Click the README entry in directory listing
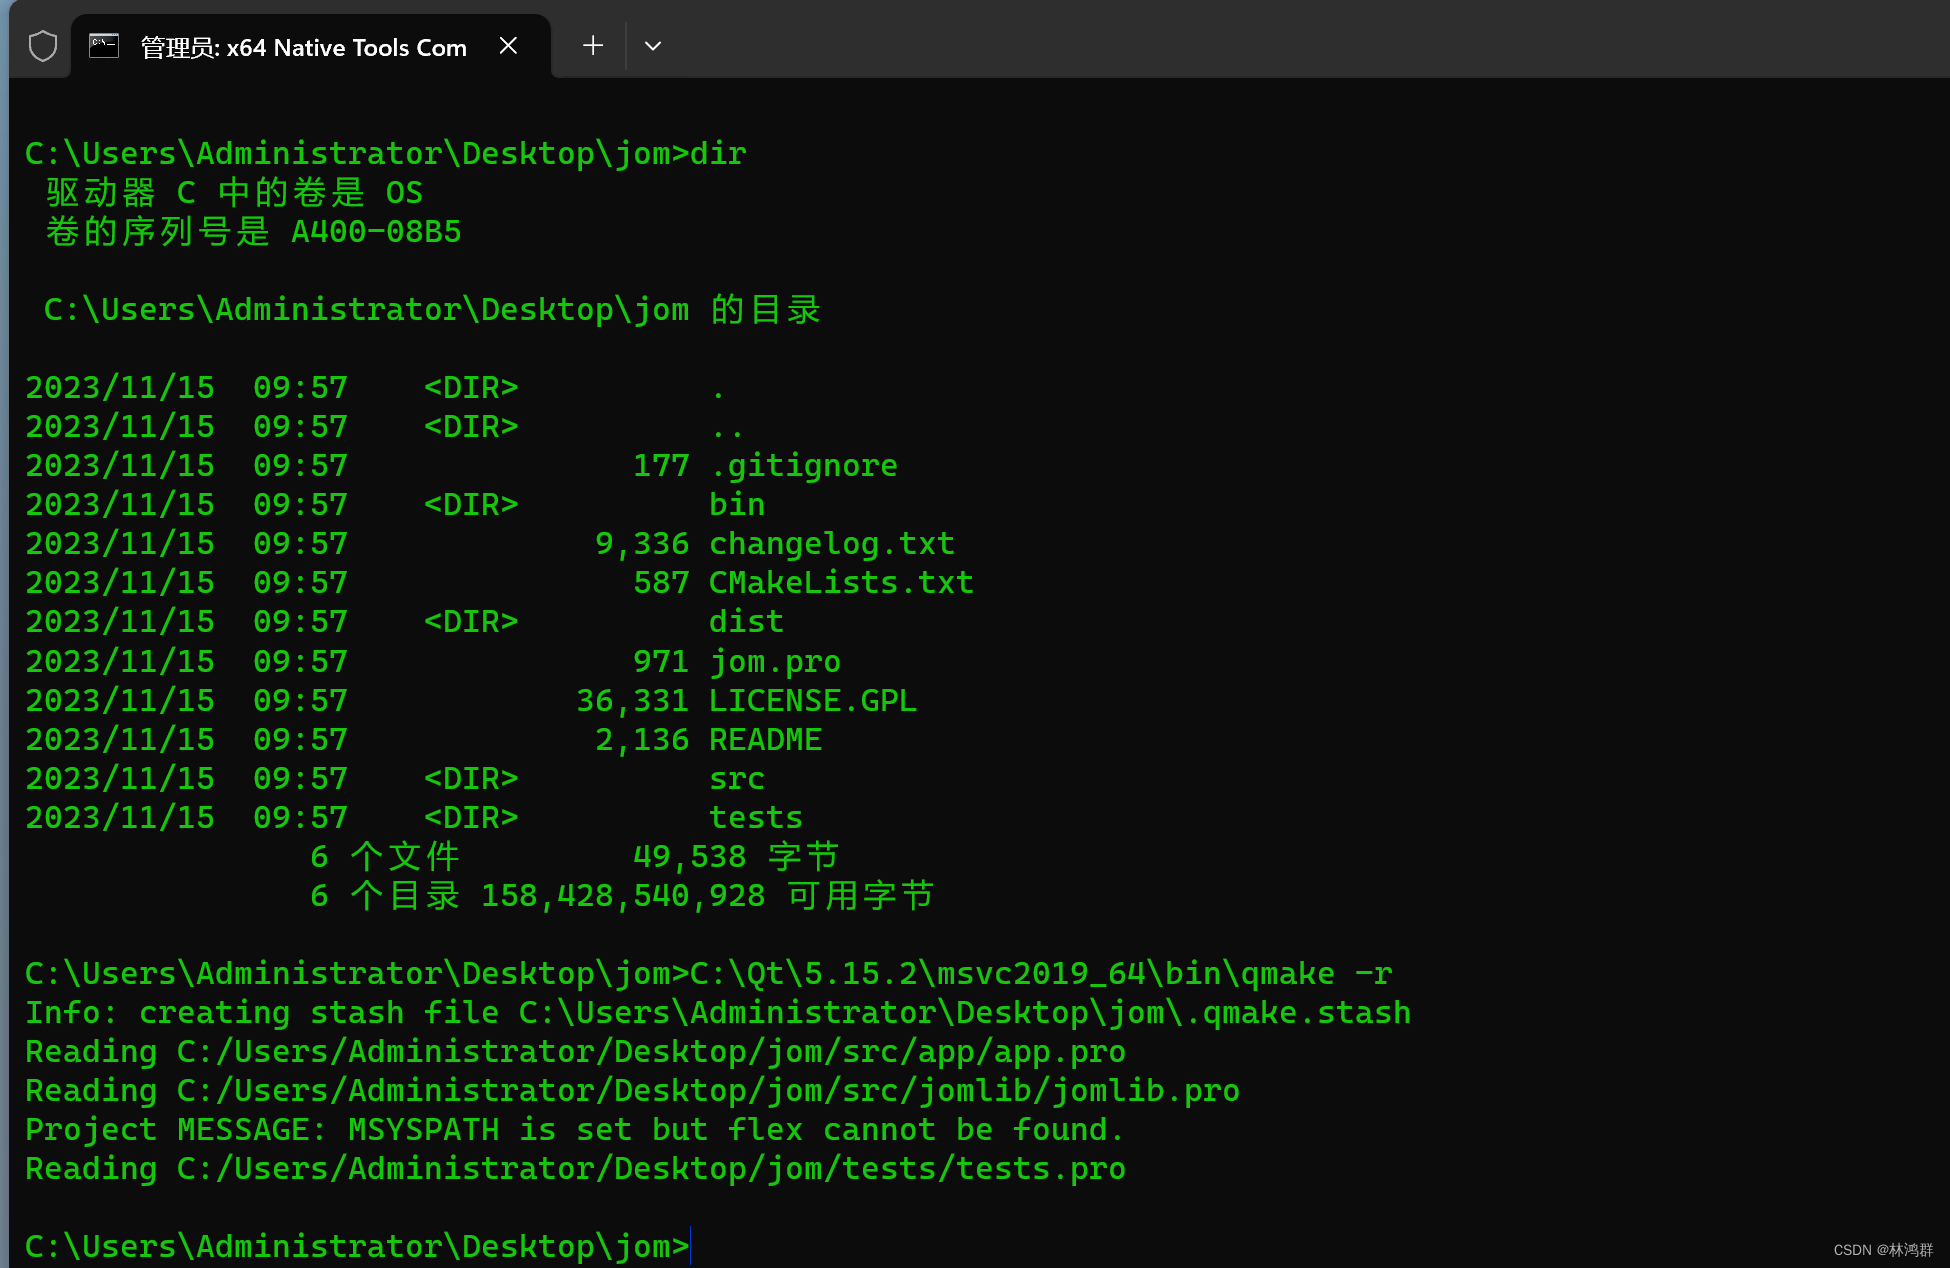 tap(765, 740)
